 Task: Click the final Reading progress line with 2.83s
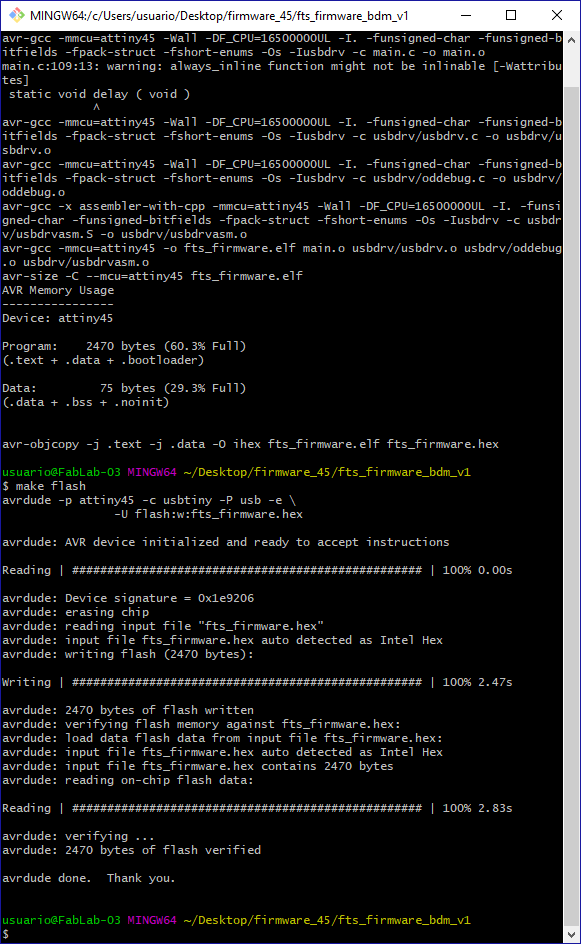[x=257, y=808]
